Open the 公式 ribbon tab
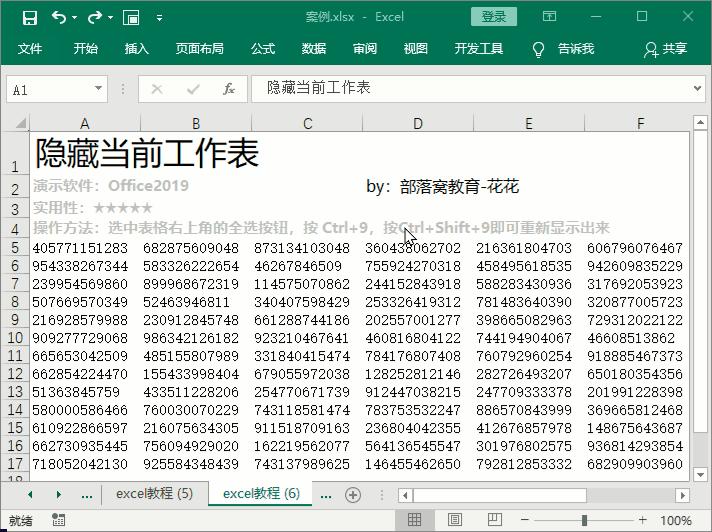 [x=263, y=49]
